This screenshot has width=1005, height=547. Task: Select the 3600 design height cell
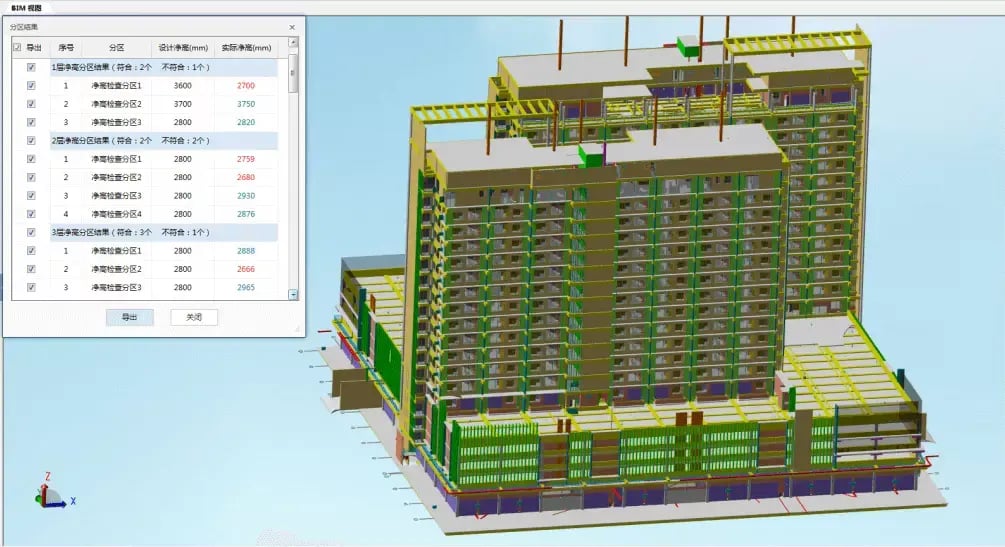click(x=182, y=86)
